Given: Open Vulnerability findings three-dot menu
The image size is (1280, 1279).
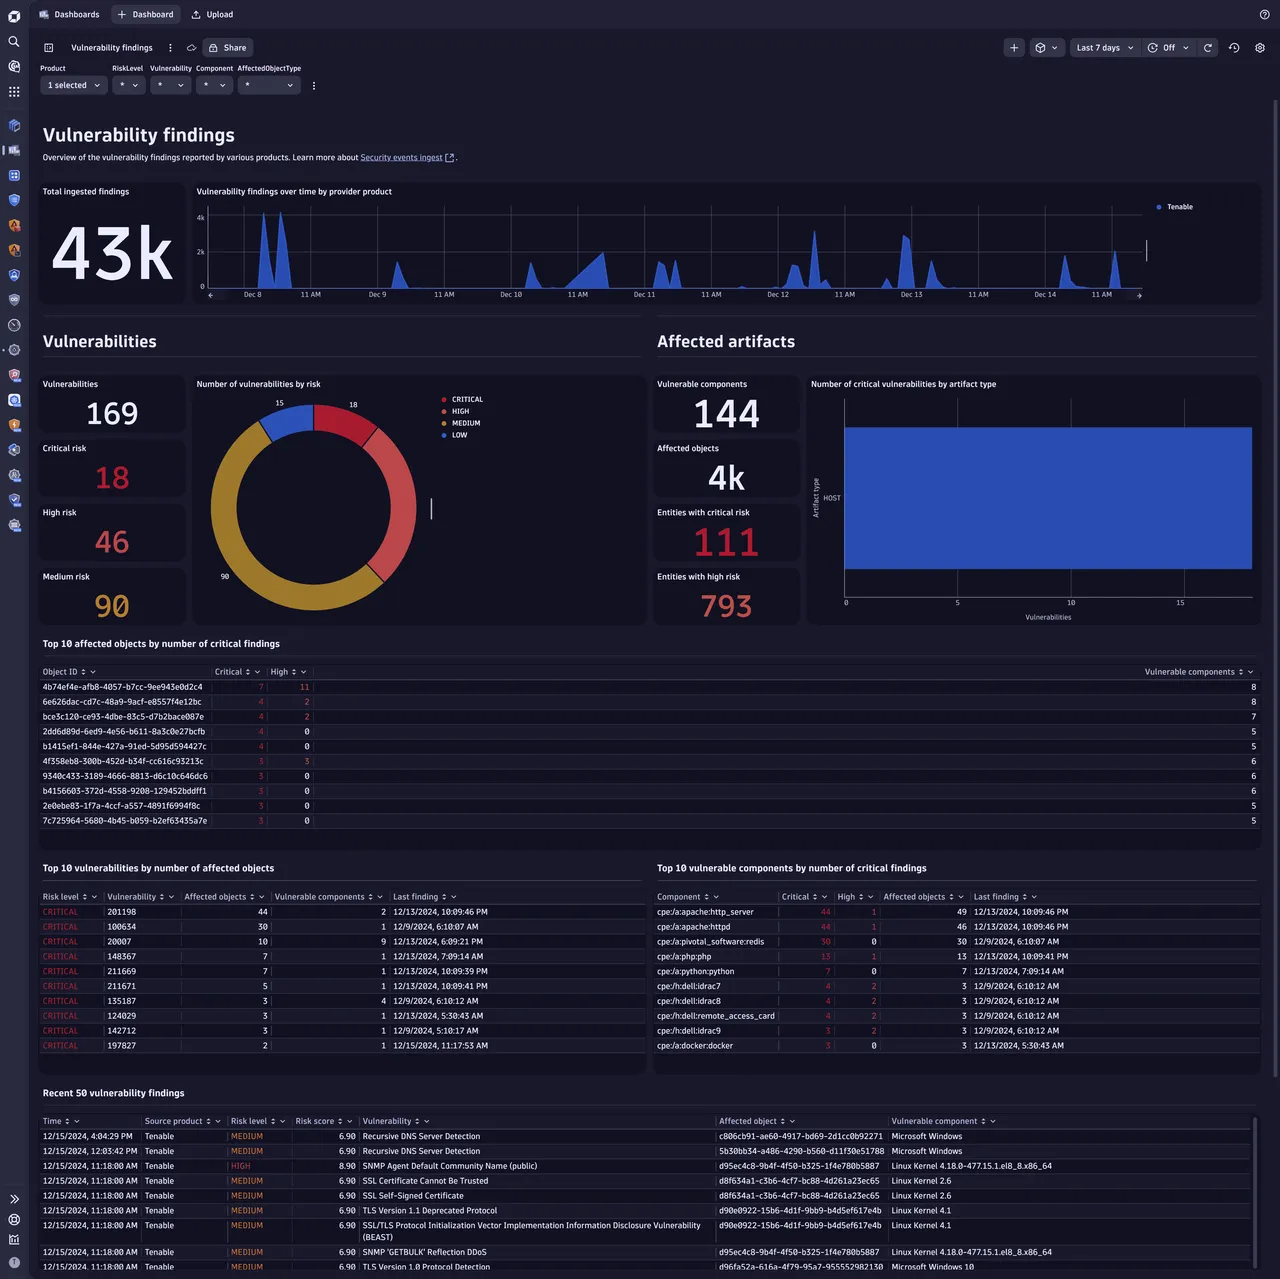Looking at the screenshot, I should [x=170, y=48].
